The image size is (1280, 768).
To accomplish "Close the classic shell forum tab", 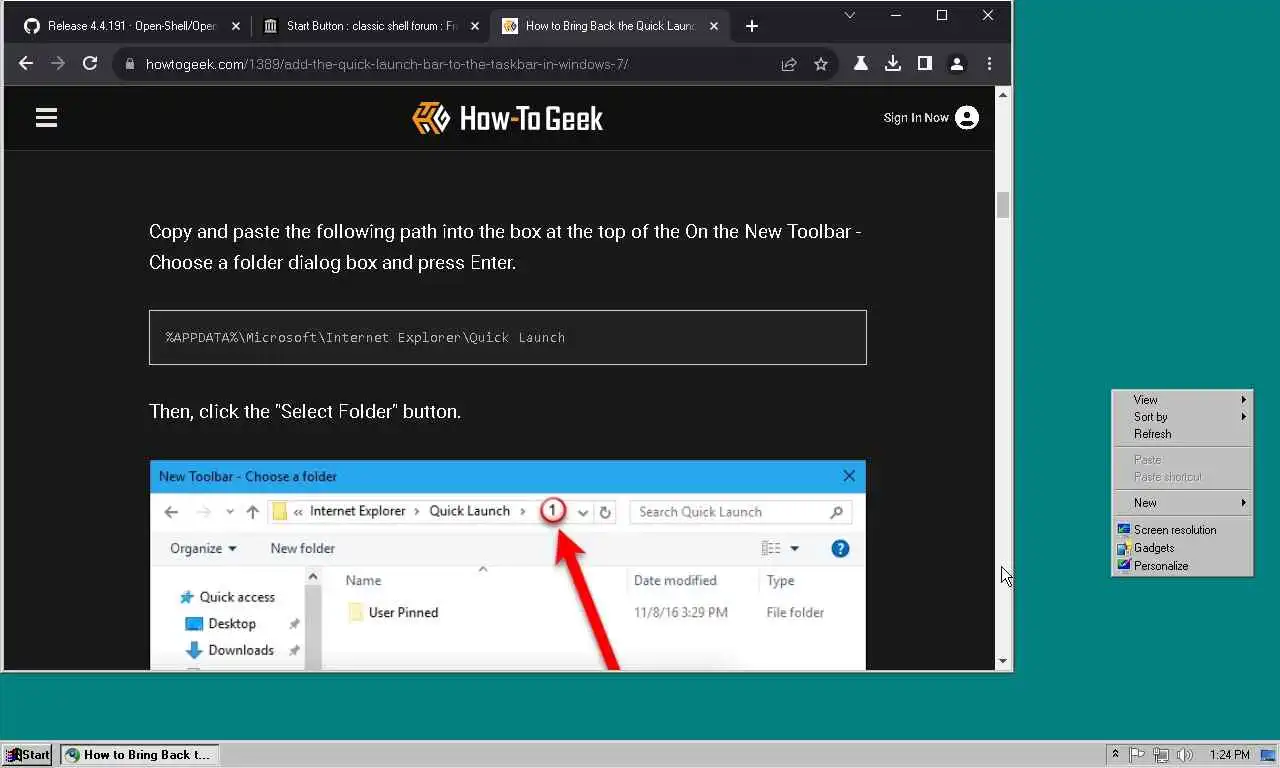I will (475, 26).
